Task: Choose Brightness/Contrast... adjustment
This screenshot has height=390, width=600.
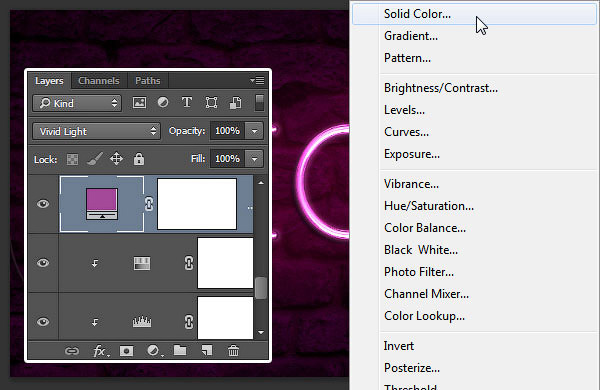Action: pos(474,88)
